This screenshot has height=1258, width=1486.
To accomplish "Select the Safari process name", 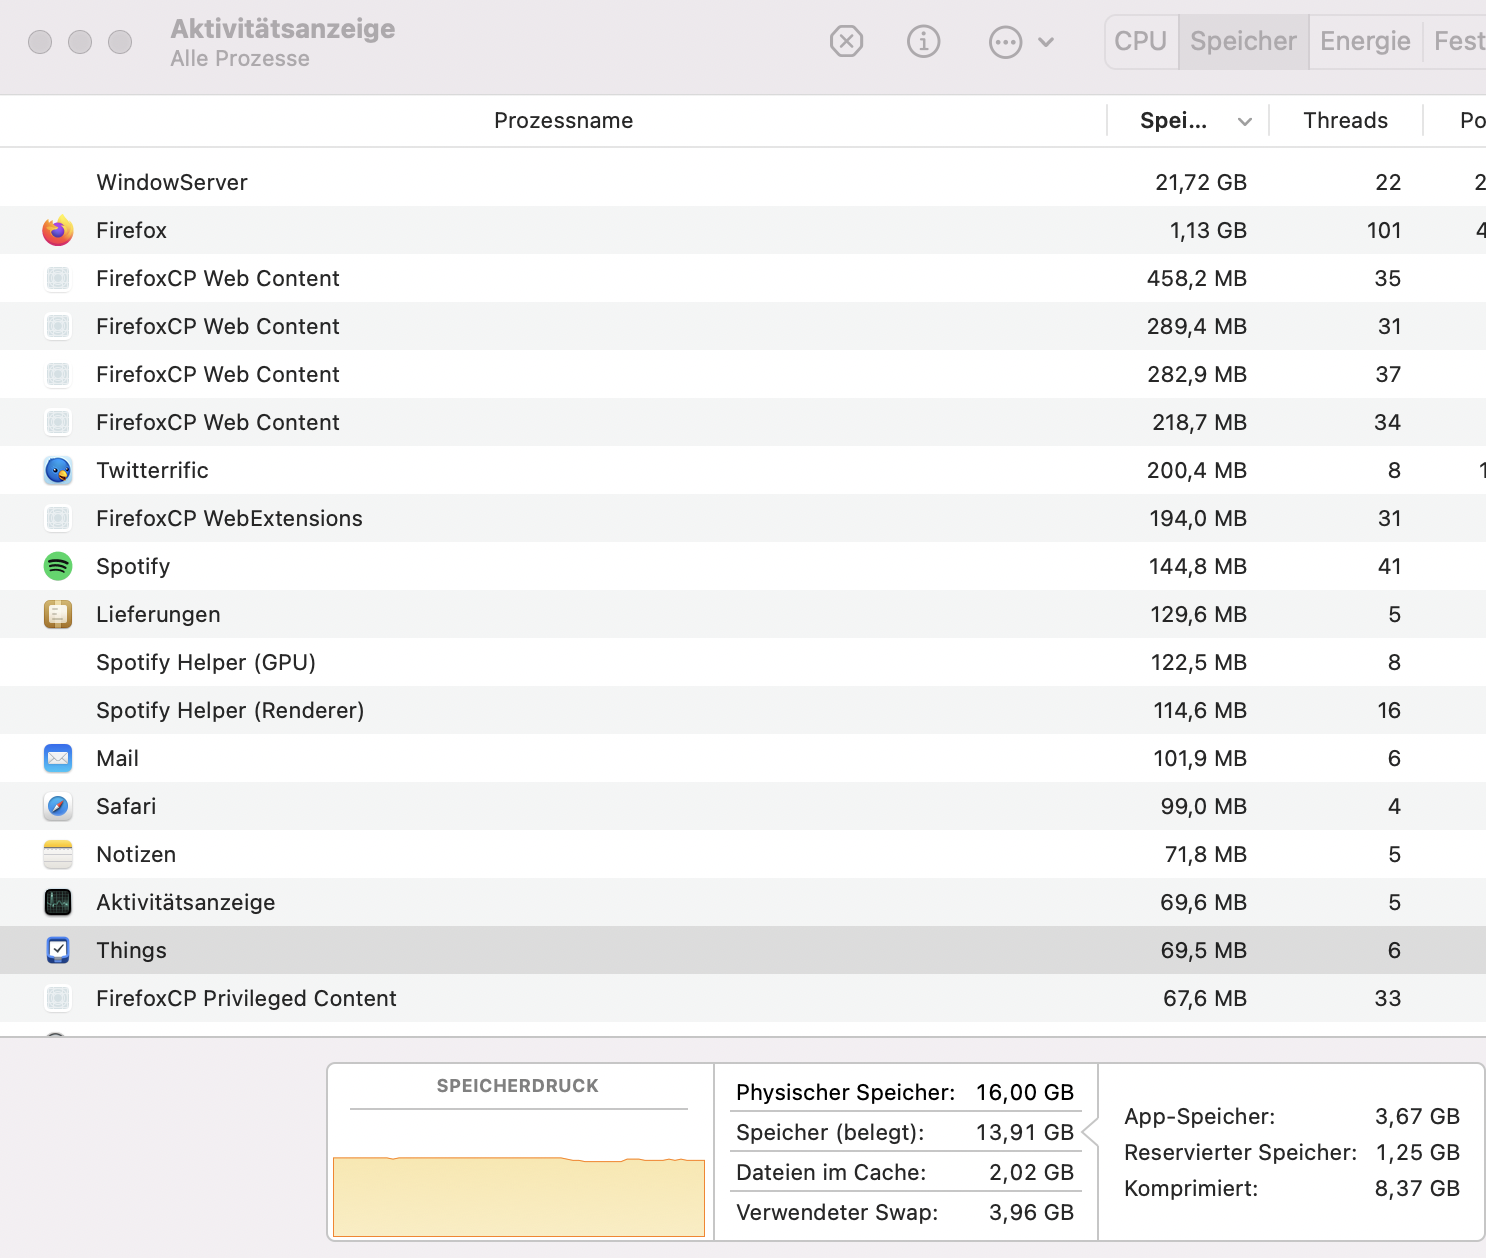I will [126, 806].
